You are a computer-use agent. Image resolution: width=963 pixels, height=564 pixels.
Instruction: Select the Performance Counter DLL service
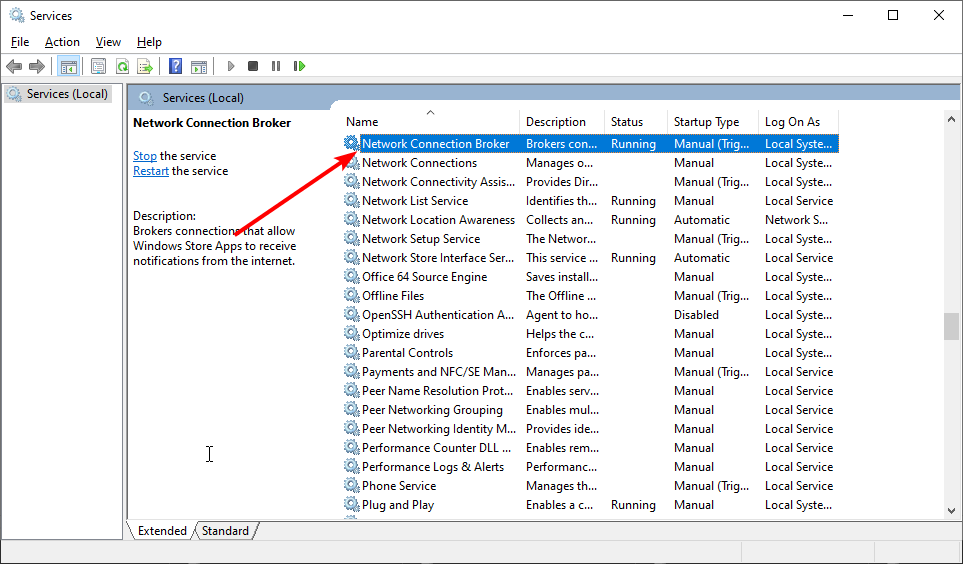pos(436,448)
